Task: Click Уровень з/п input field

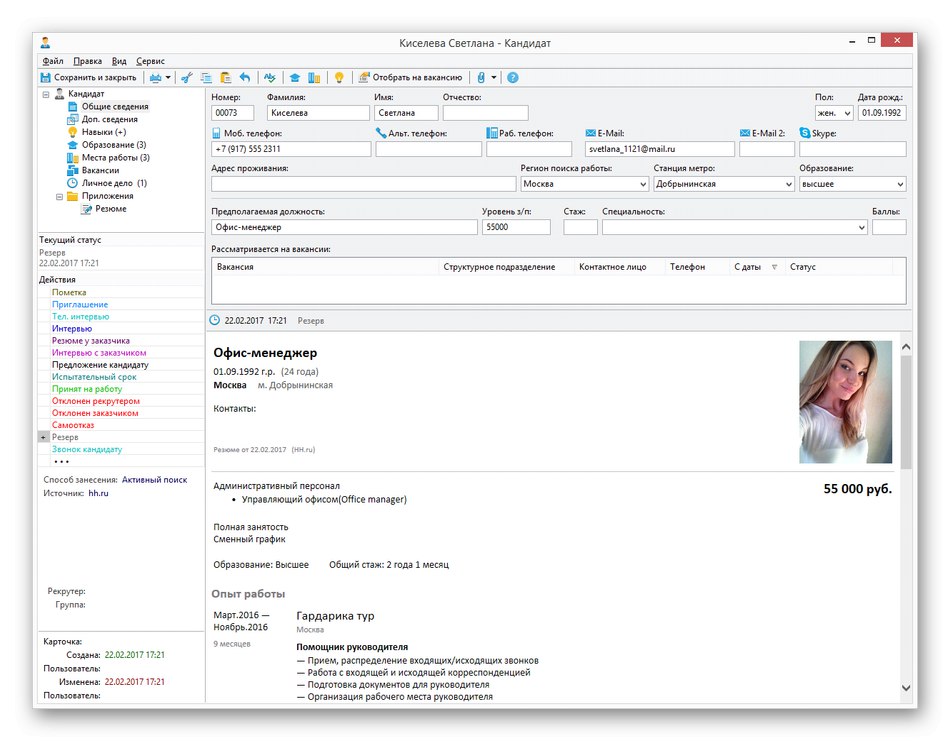Action: tap(516, 227)
